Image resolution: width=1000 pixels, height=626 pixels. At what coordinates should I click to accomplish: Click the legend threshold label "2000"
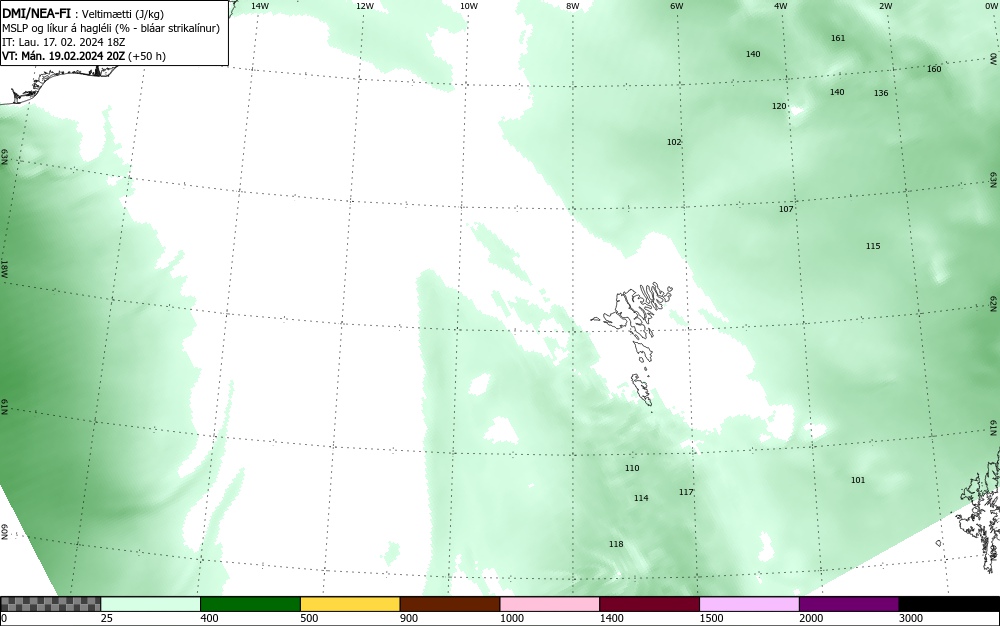pyautogui.click(x=811, y=618)
